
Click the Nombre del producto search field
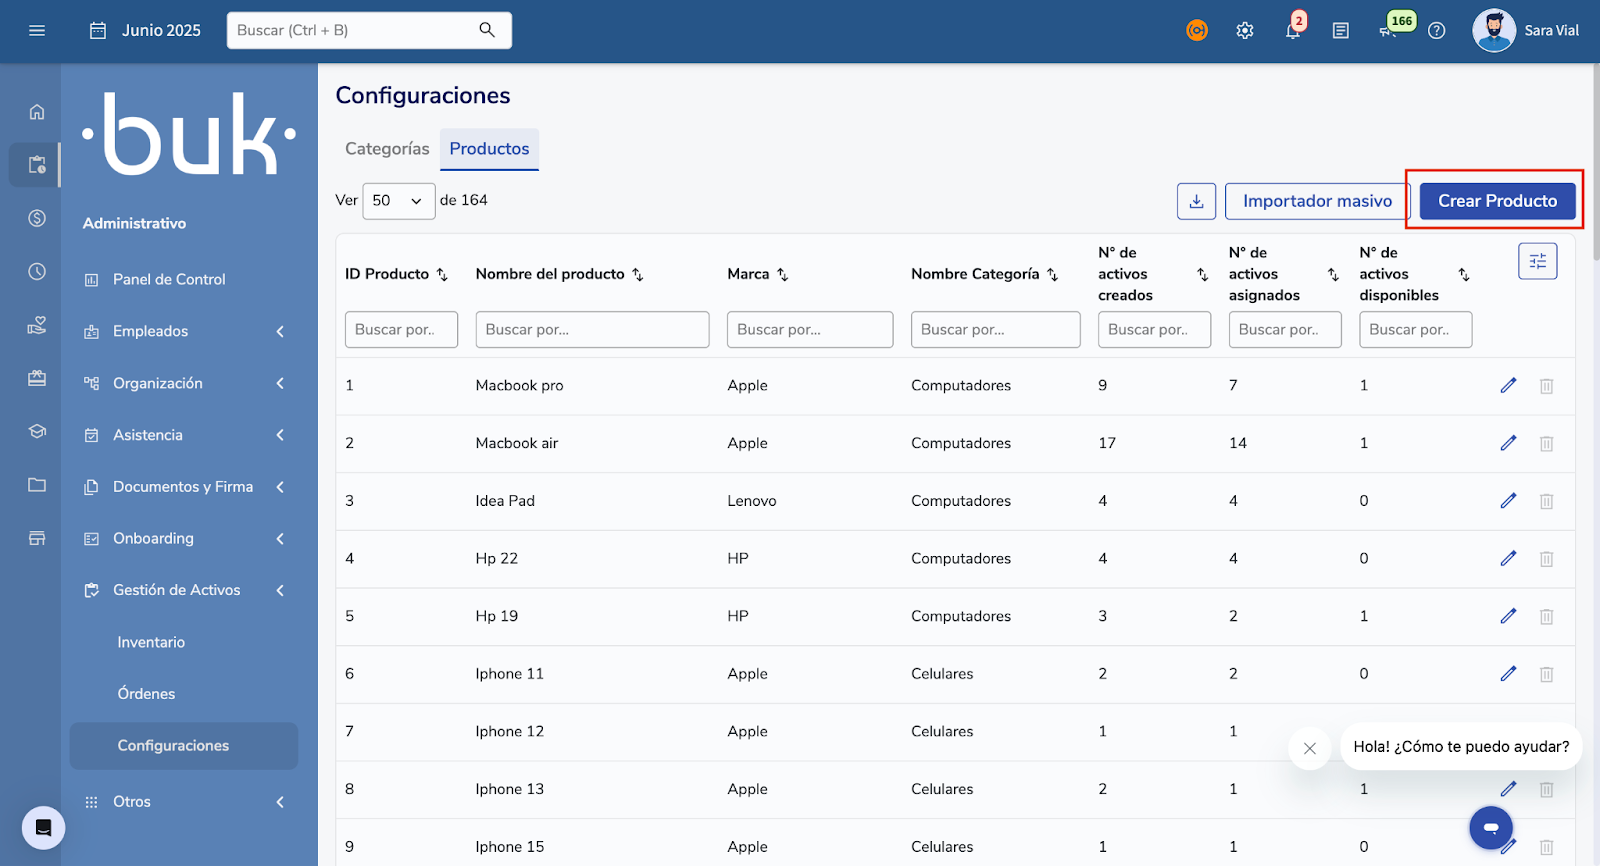[592, 330]
